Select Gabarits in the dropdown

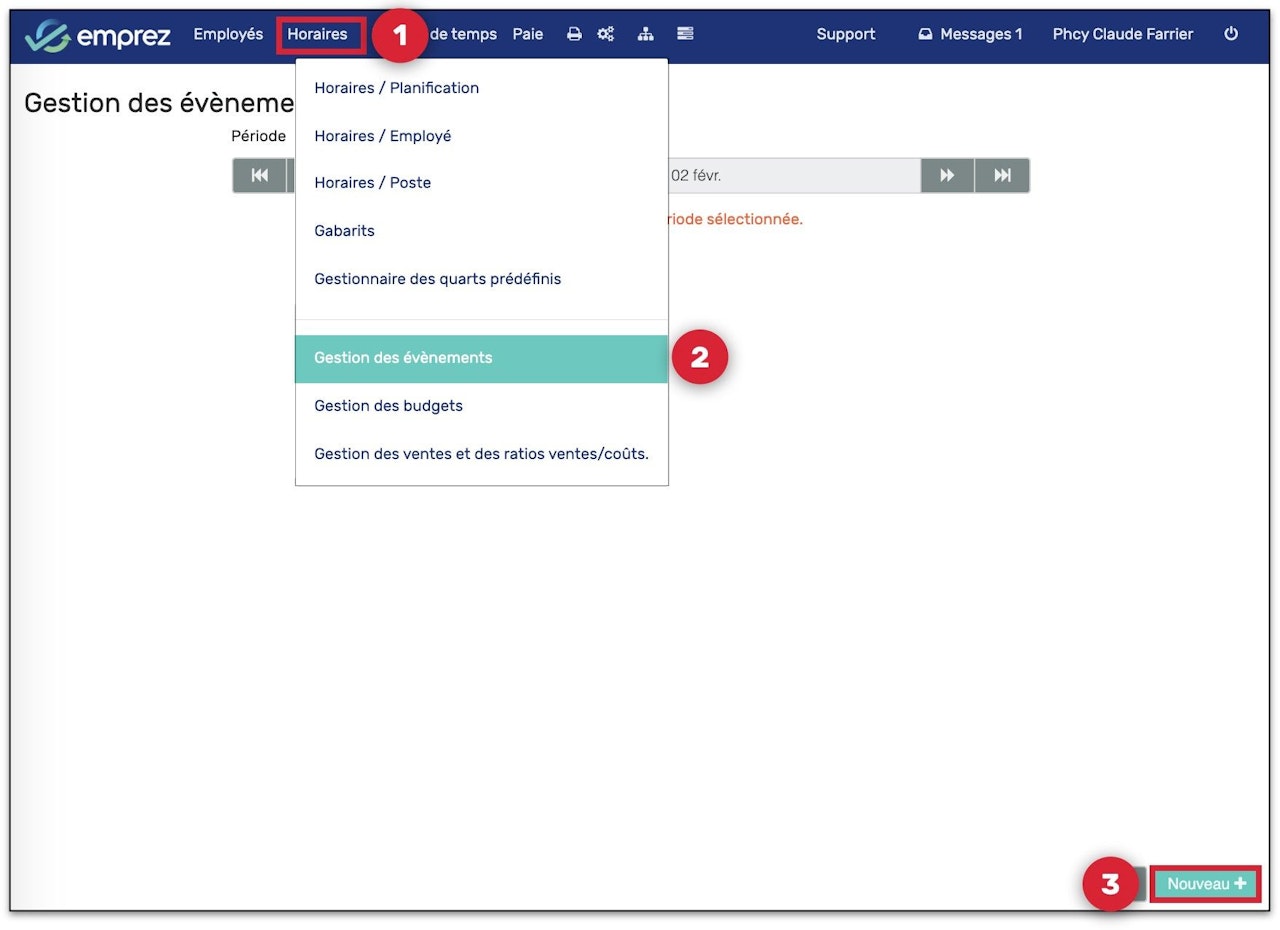point(344,231)
